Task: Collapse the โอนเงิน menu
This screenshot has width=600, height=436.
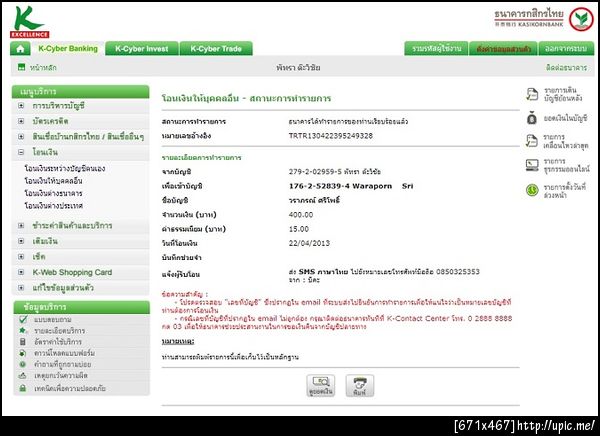Action: 21,152
